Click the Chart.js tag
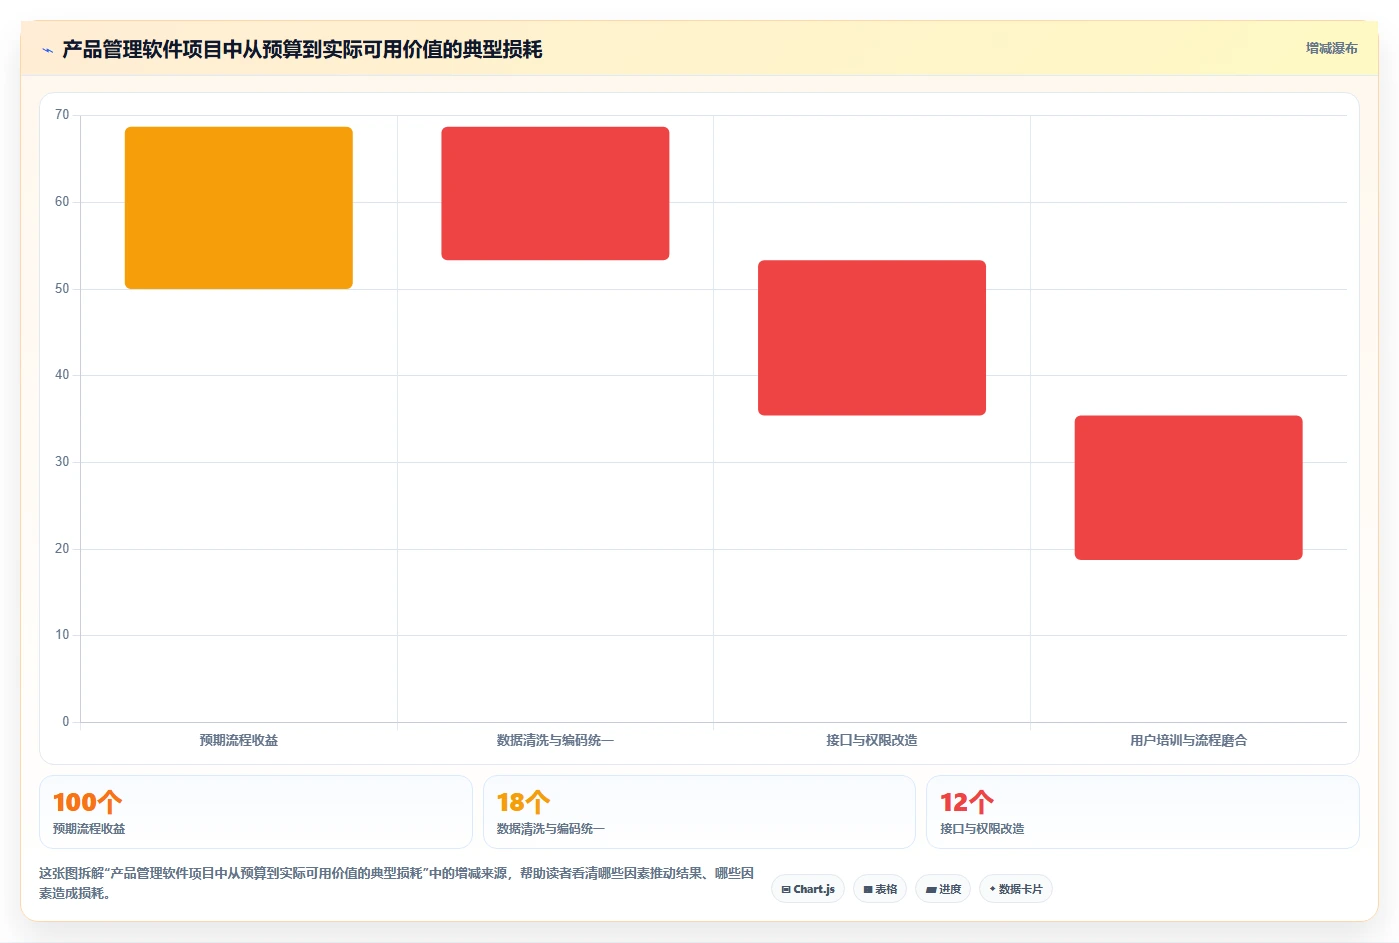Screen dimensions: 1399x943 coord(808,889)
